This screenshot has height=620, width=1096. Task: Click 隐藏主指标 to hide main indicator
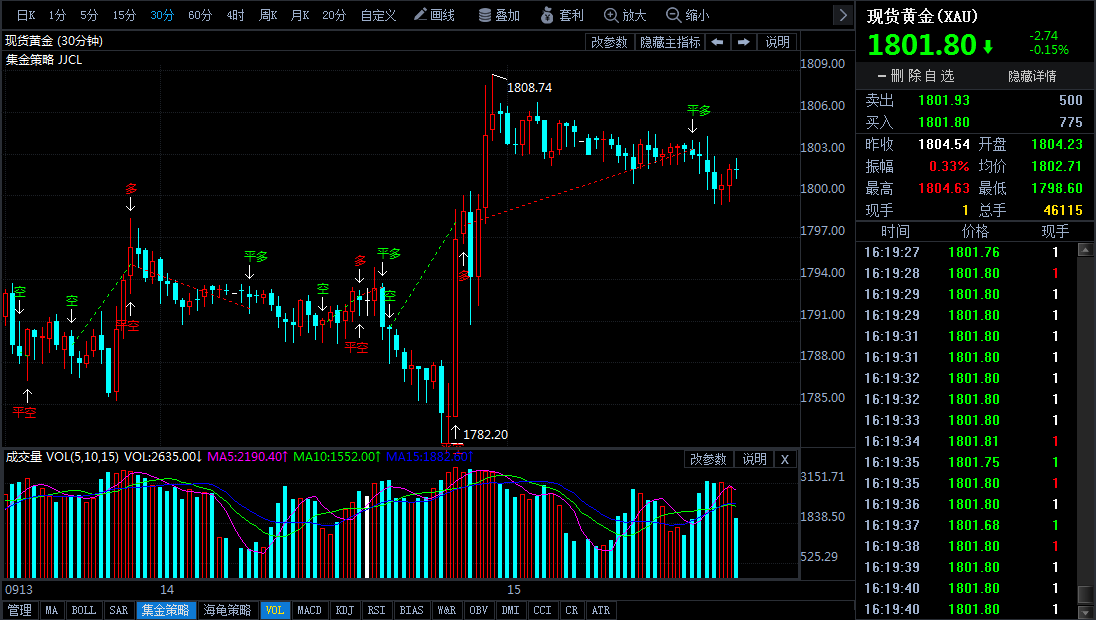(670, 42)
